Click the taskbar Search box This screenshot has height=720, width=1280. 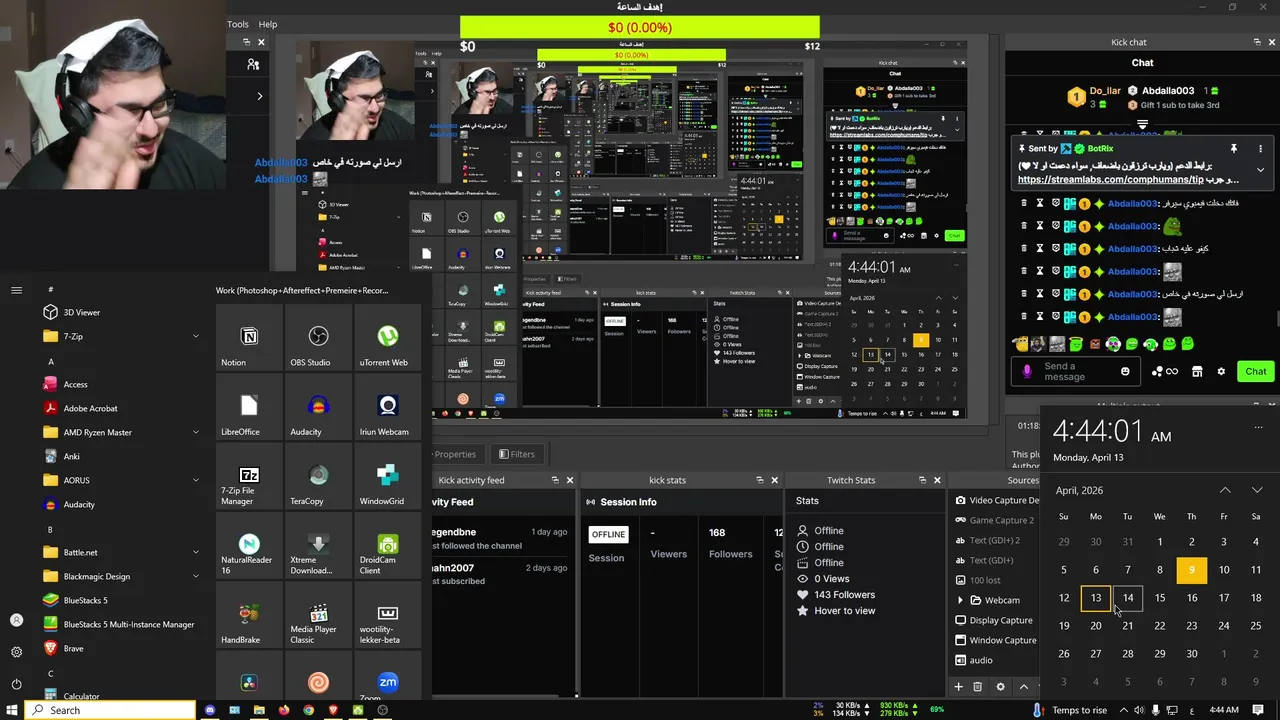[110, 710]
